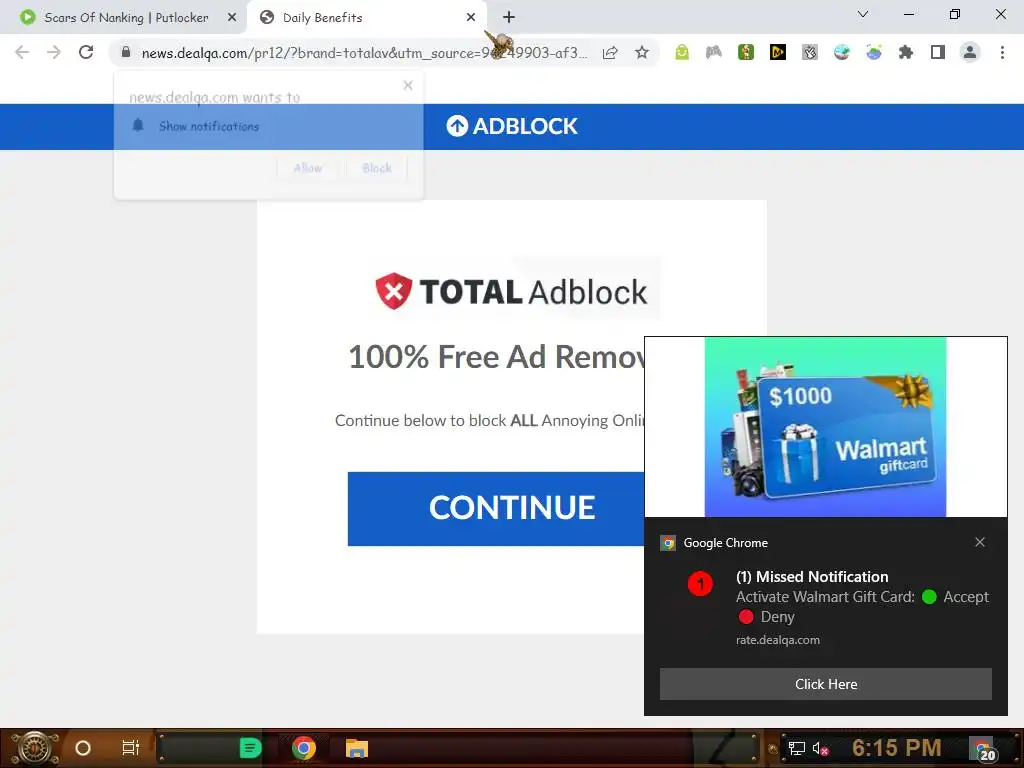The width and height of the screenshot is (1024, 768).
Task: Click the Google Chrome icon in notification header
Action: (x=667, y=543)
